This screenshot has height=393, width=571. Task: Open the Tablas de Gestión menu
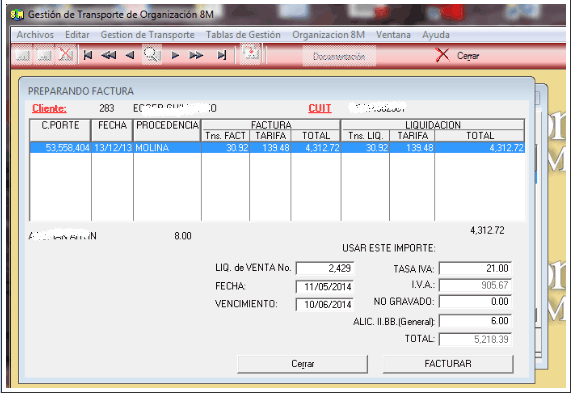click(x=243, y=35)
